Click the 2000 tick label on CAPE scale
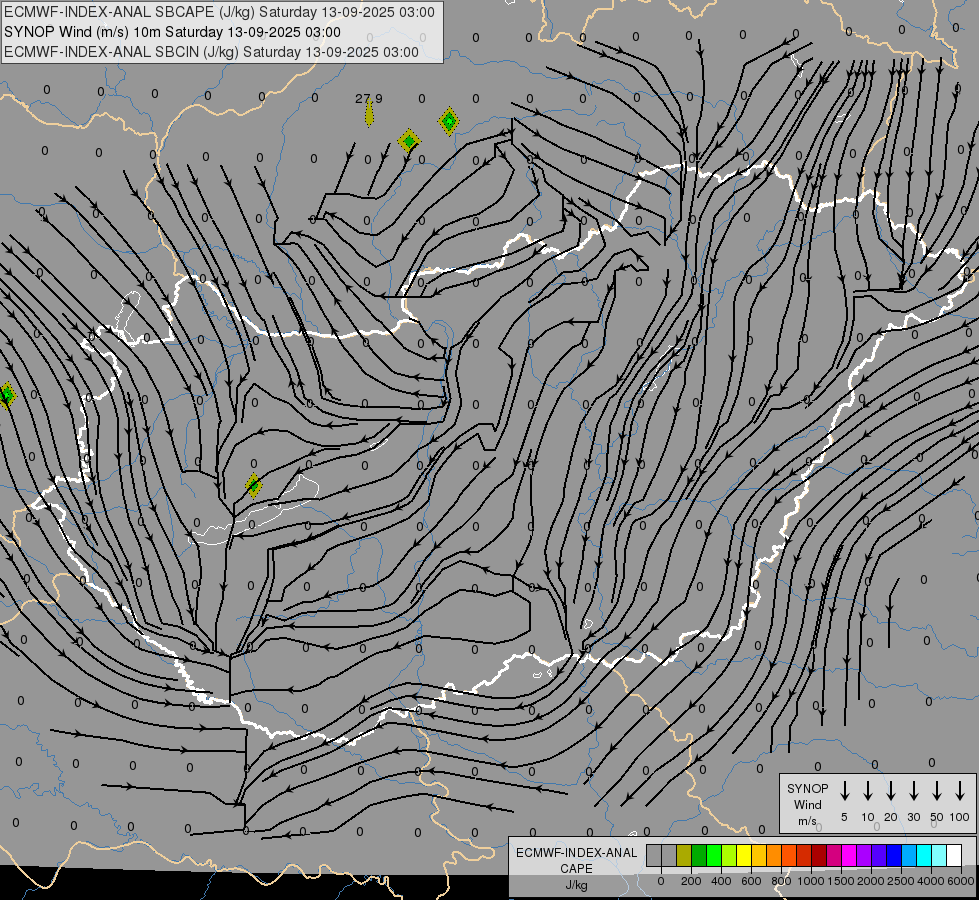979x900 pixels. [x=871, y=881]
